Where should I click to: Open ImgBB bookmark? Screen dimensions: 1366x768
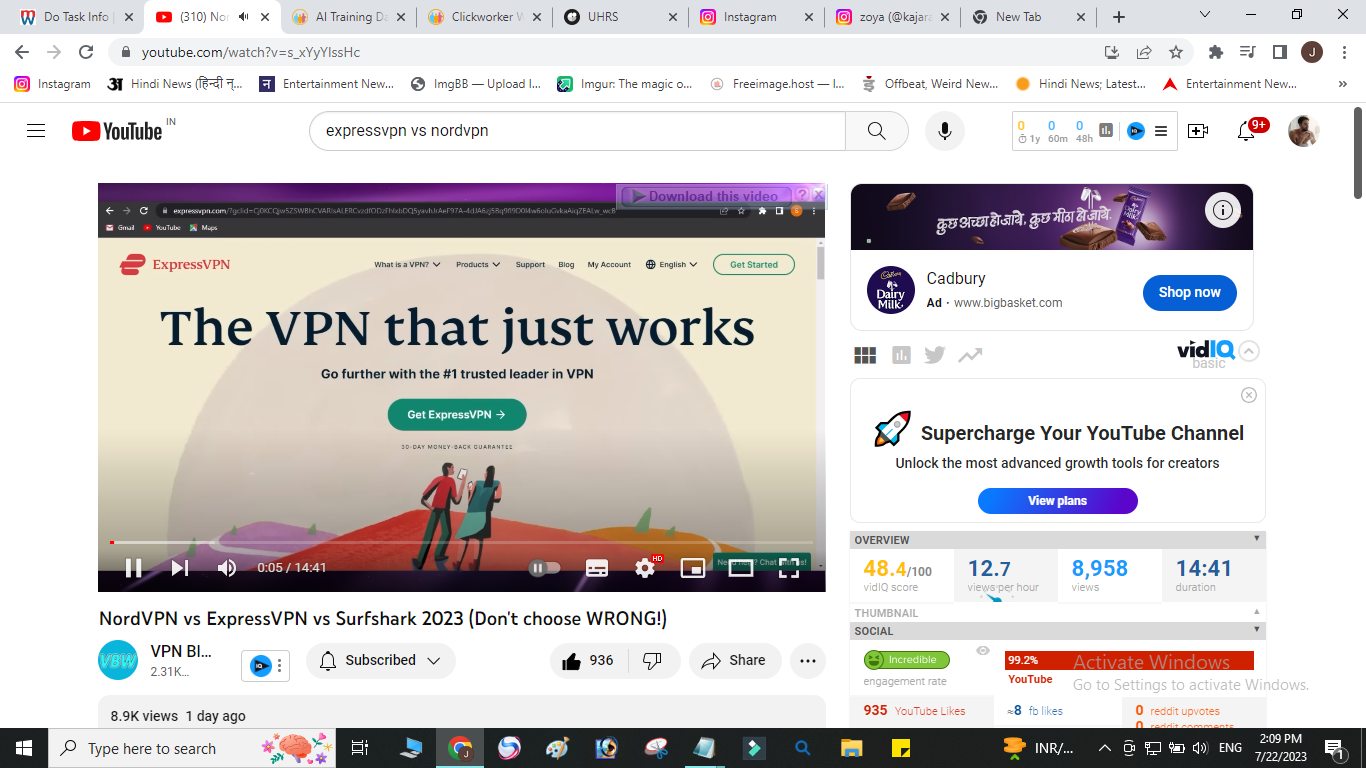coord(476,84)
